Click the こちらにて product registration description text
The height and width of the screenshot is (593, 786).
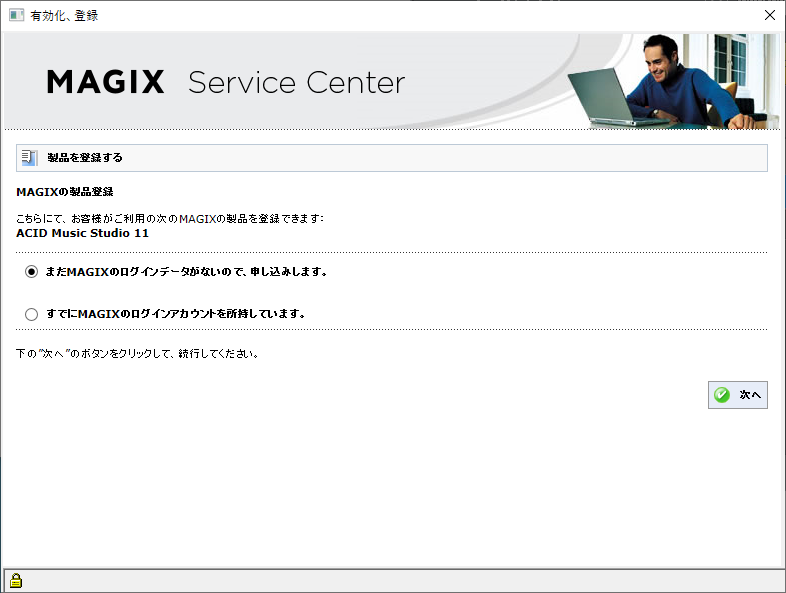pyautogui.click(x=170, y=219)
